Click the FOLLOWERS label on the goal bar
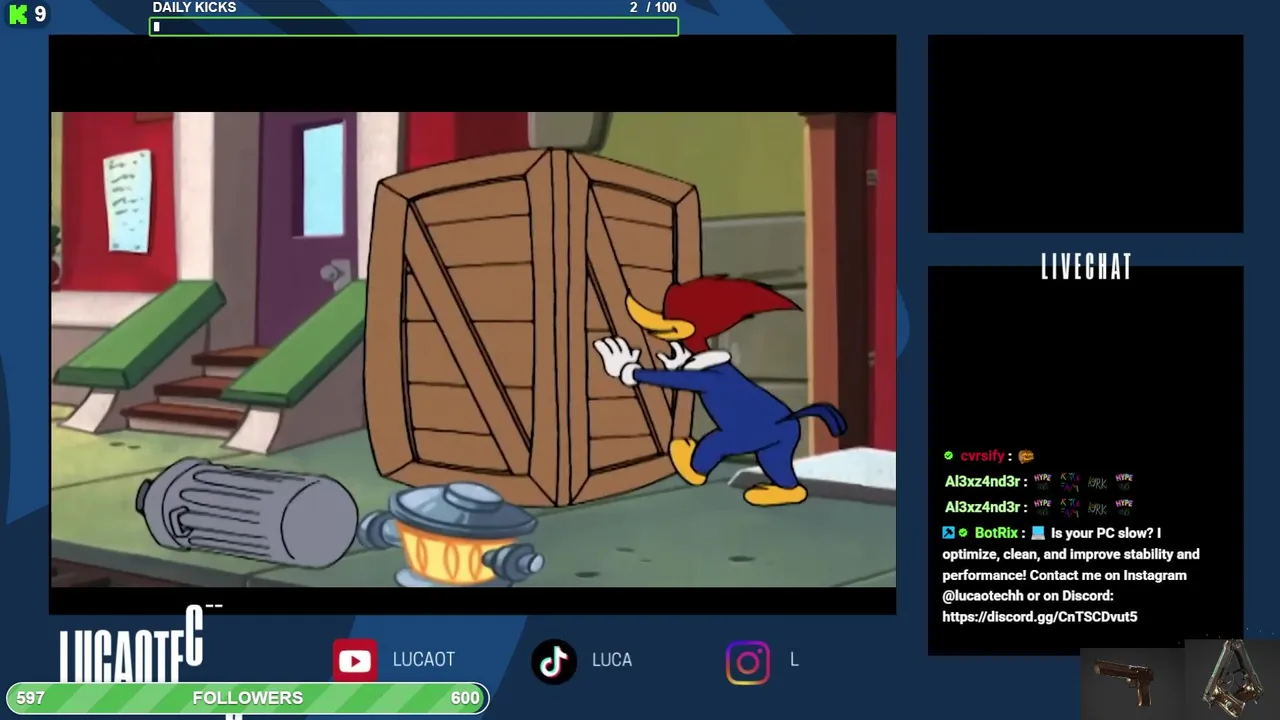1280x720 pixels. pyautogui.click(x=248, y=698)
